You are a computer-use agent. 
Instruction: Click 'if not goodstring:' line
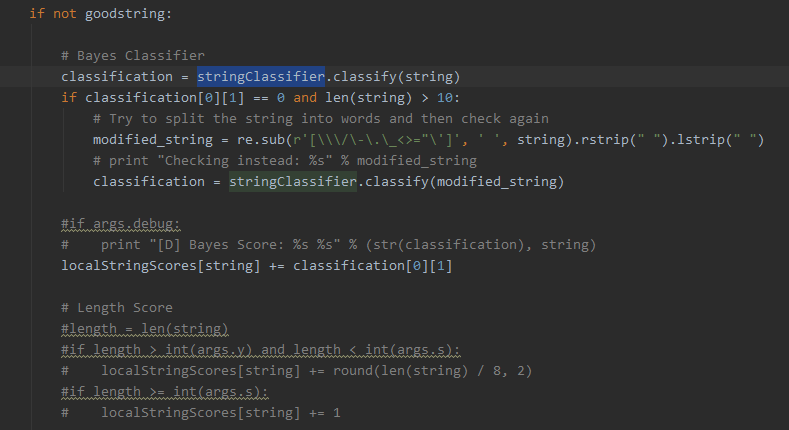point(101,14)
